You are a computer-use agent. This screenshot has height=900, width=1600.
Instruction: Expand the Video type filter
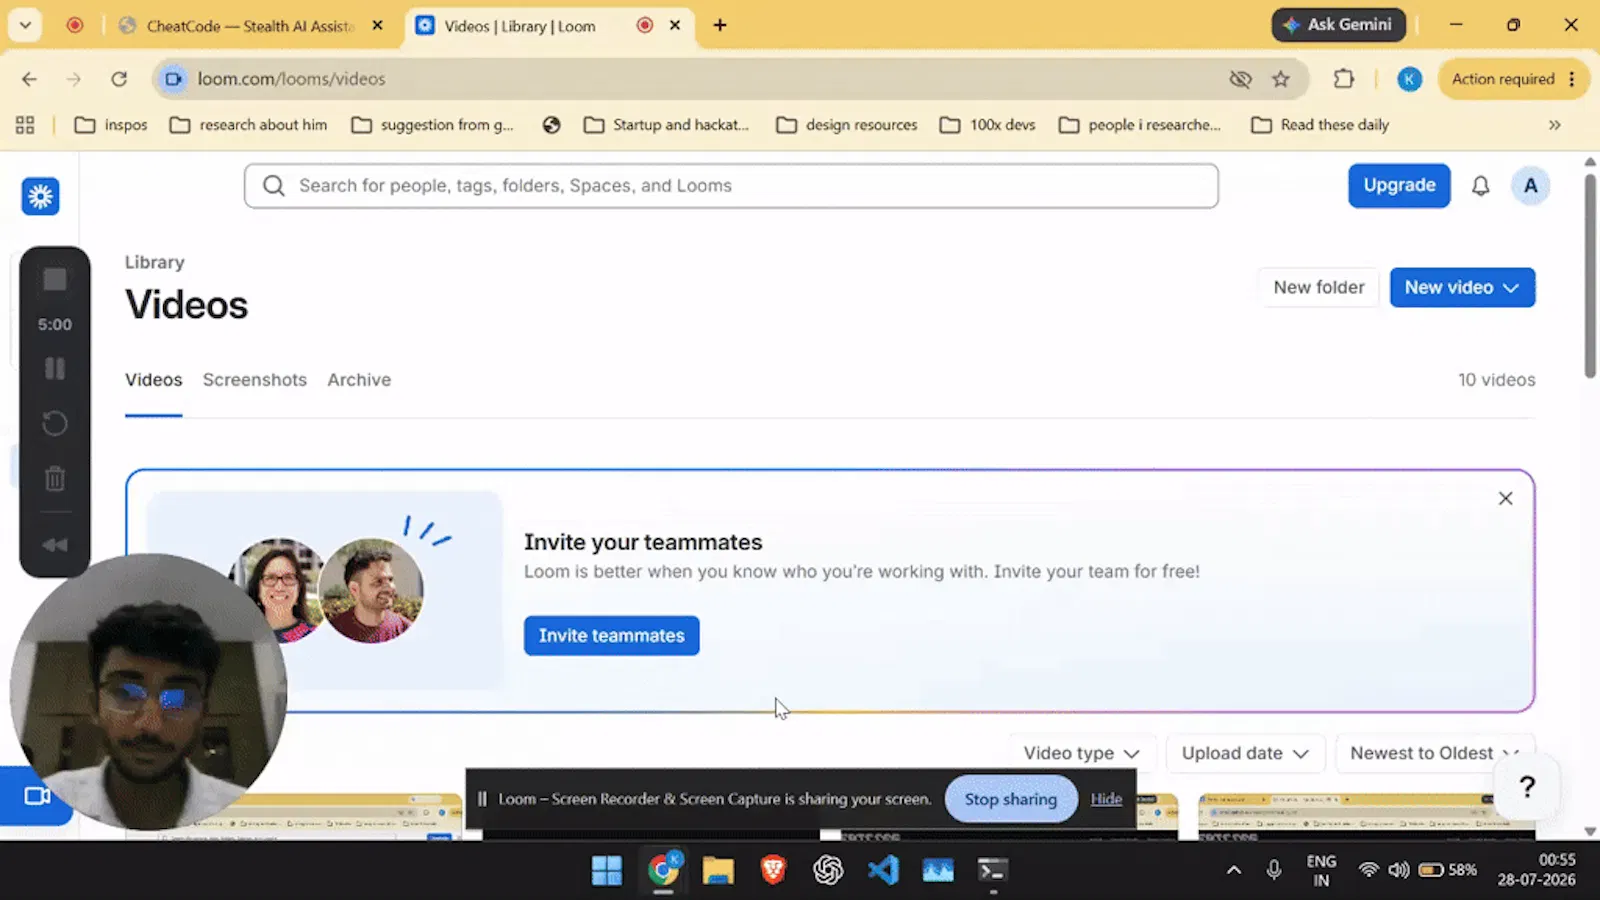[x=1081, y=753]
